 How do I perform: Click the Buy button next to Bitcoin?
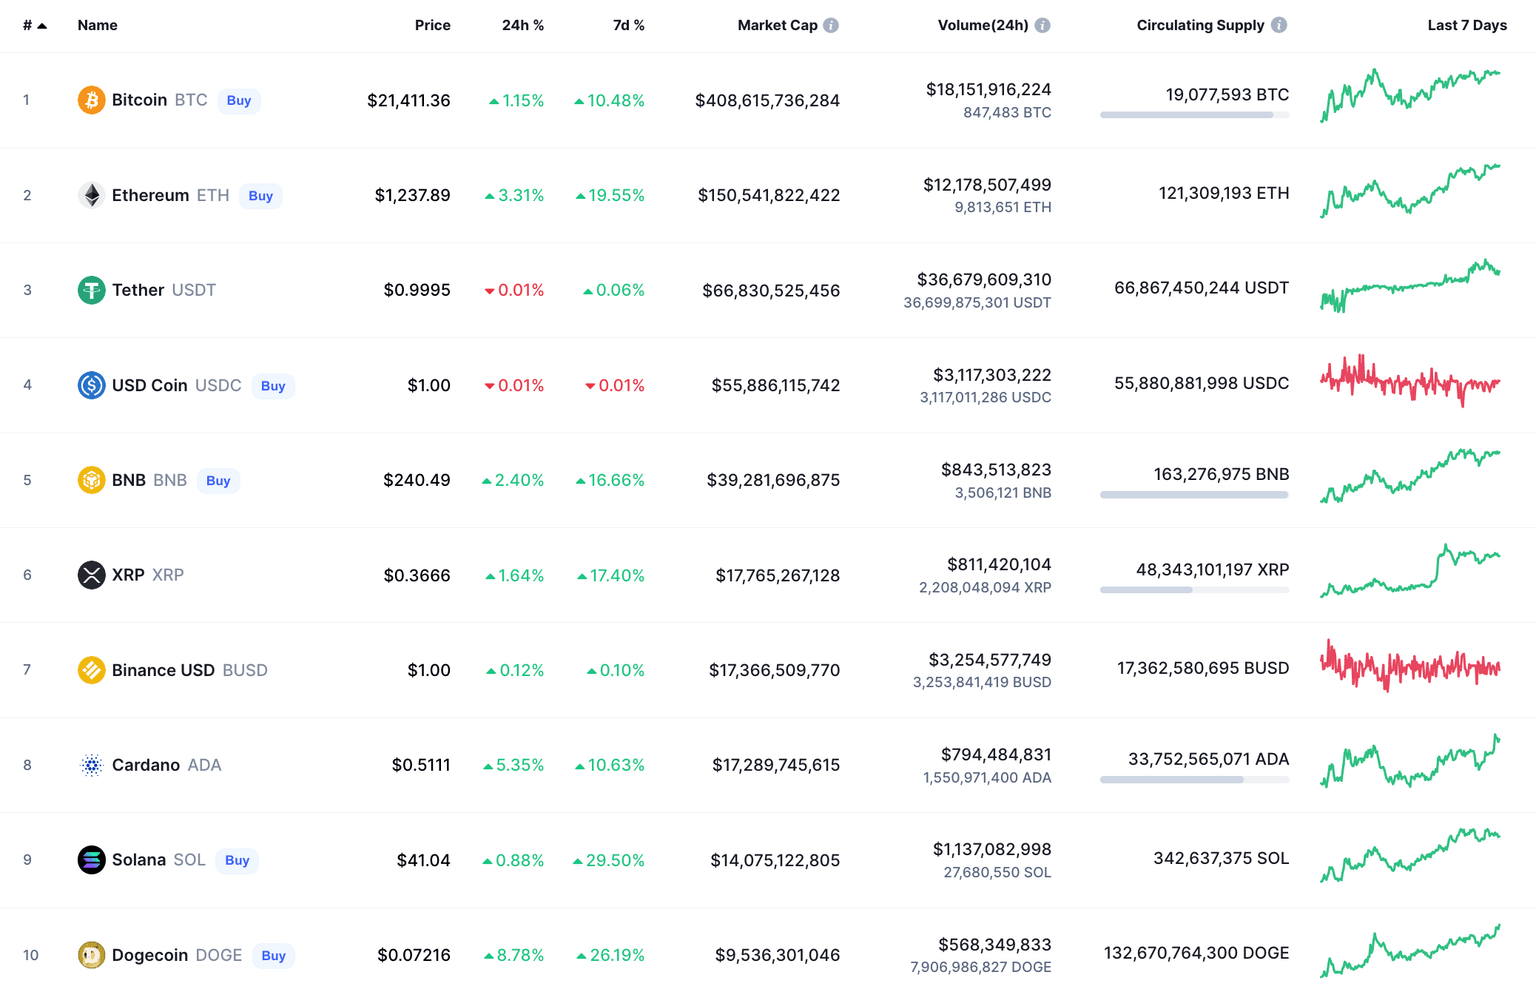click(238, 100)
